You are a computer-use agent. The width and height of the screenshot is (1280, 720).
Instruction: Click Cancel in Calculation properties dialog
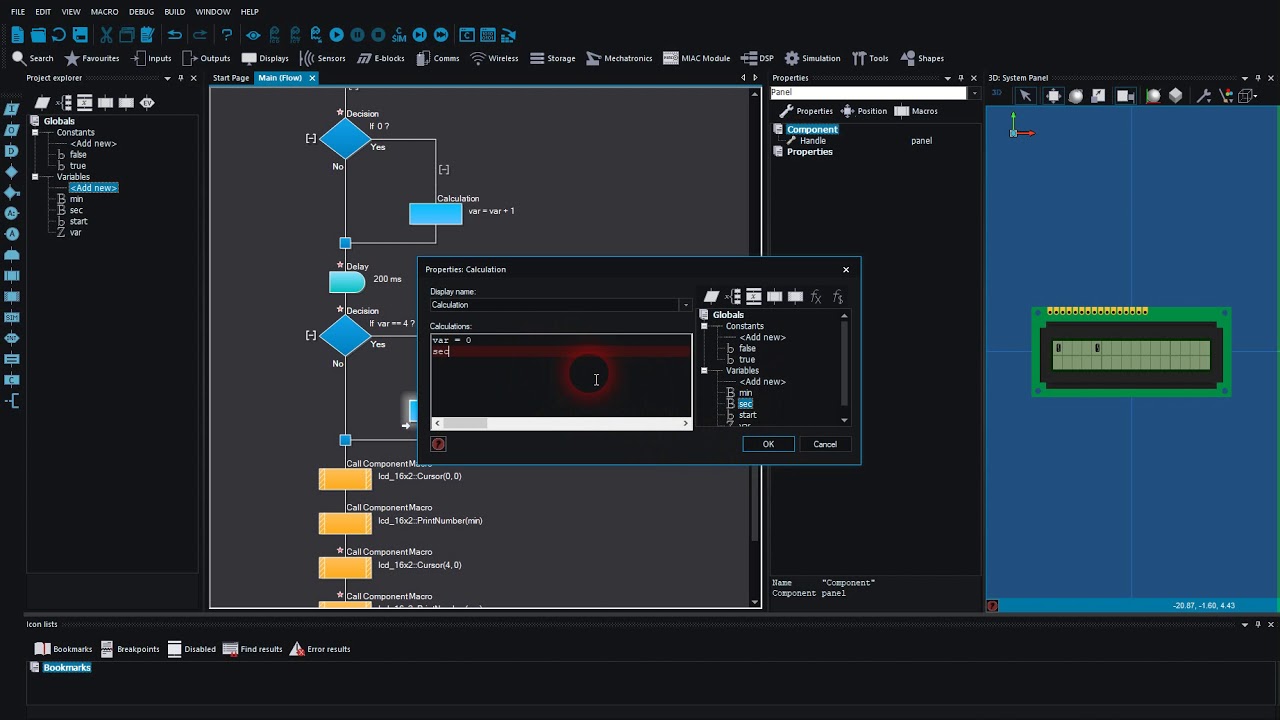825,444
